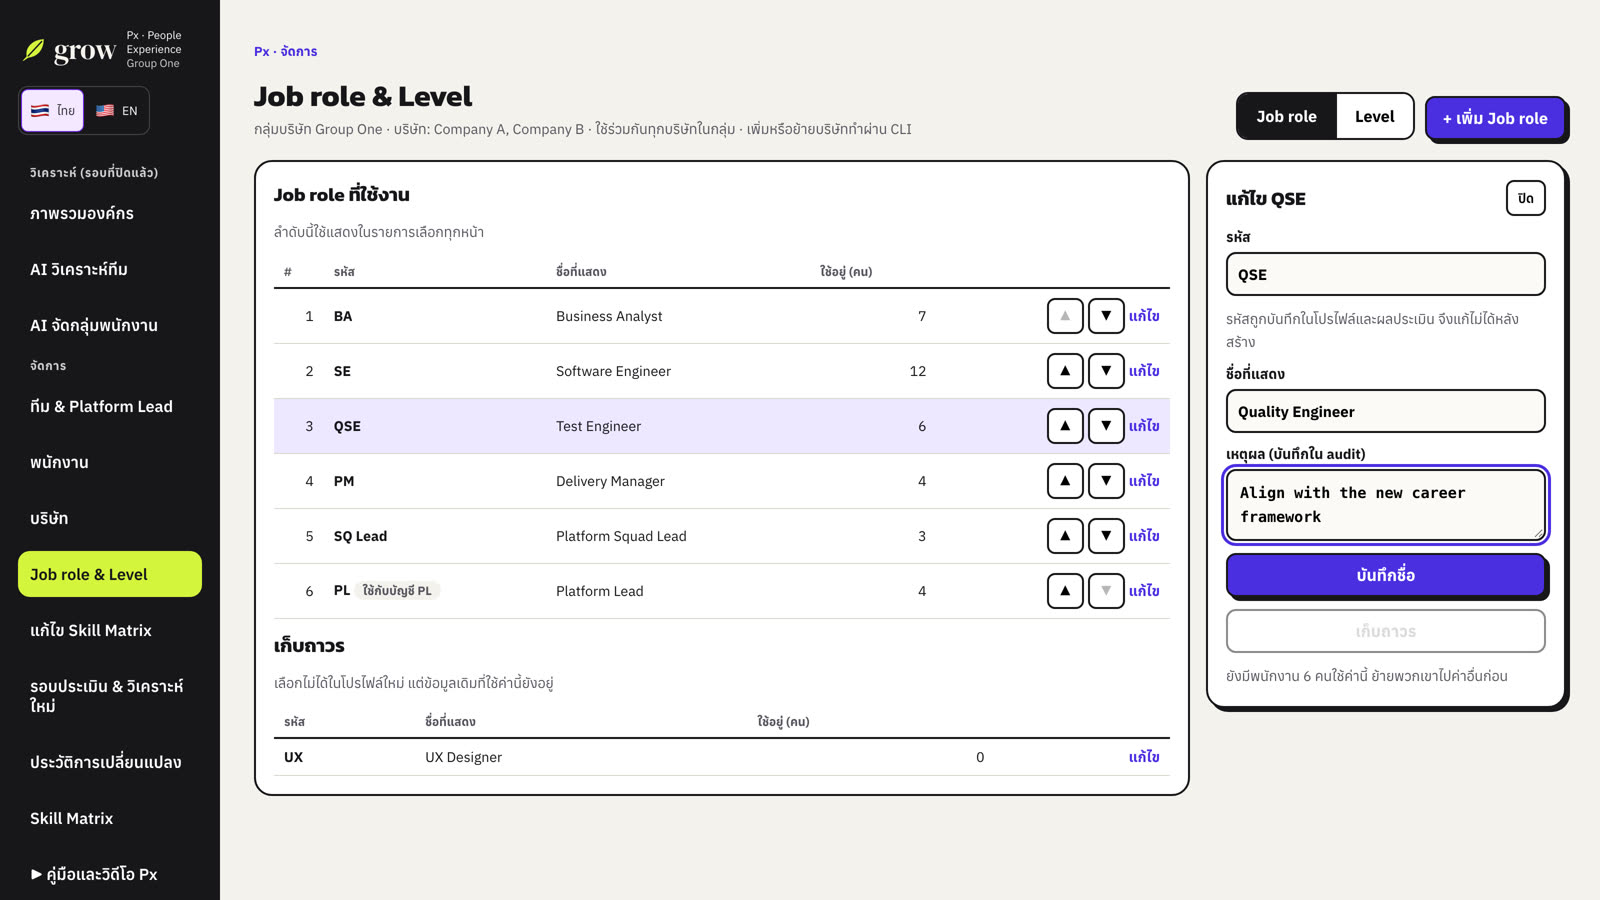Select the Job role tab

pyautogui.click(x=1287, y=117)
